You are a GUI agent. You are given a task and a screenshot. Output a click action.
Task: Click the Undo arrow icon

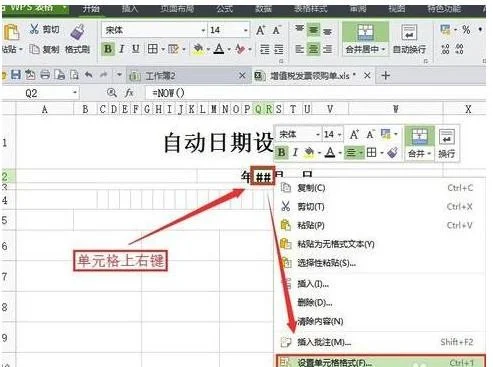88,75
